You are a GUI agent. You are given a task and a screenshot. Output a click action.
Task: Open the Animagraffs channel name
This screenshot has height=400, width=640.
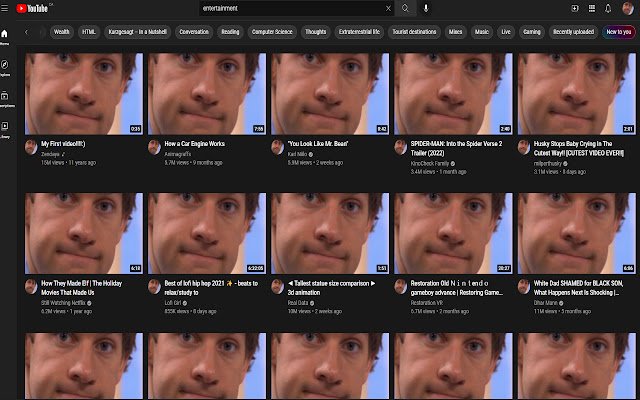[x=178, y=154]
